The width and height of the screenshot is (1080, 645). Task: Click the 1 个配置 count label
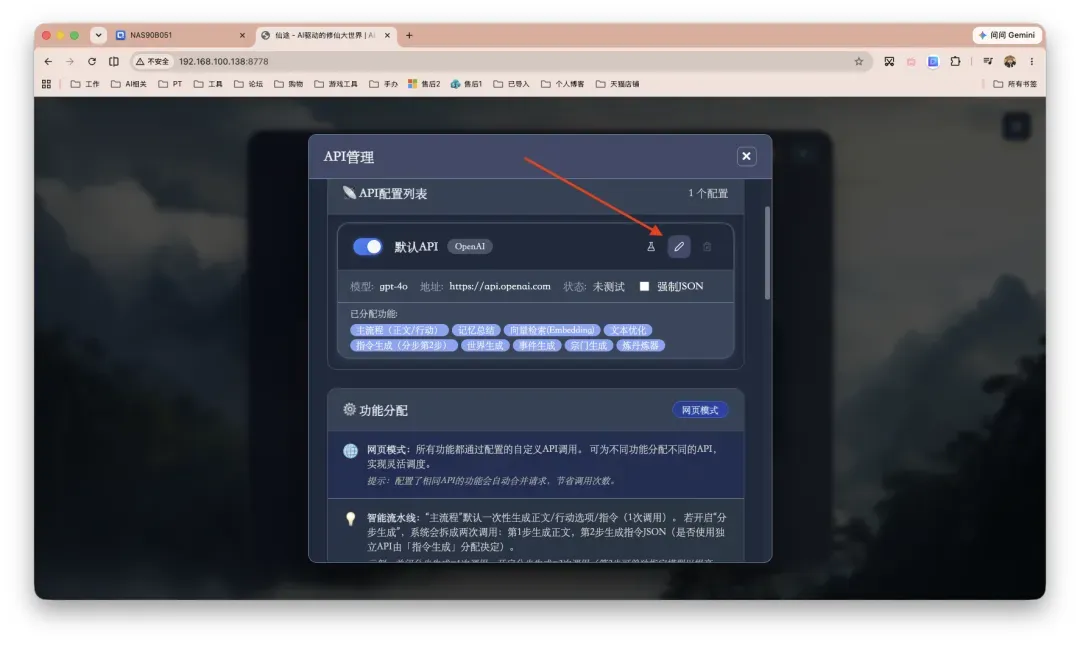click(x=708, y=194)
